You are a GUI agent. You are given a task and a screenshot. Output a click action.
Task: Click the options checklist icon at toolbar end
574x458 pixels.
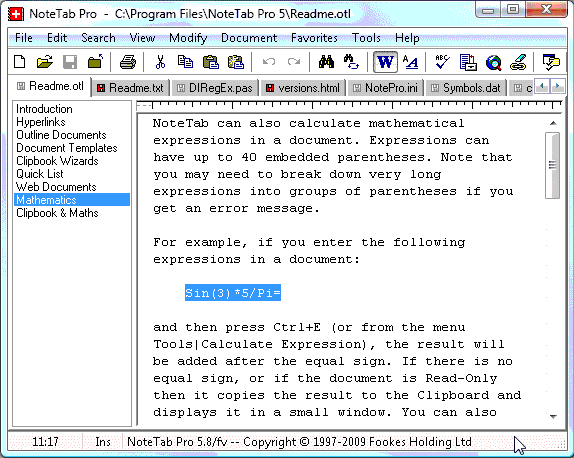coord(551,62)
